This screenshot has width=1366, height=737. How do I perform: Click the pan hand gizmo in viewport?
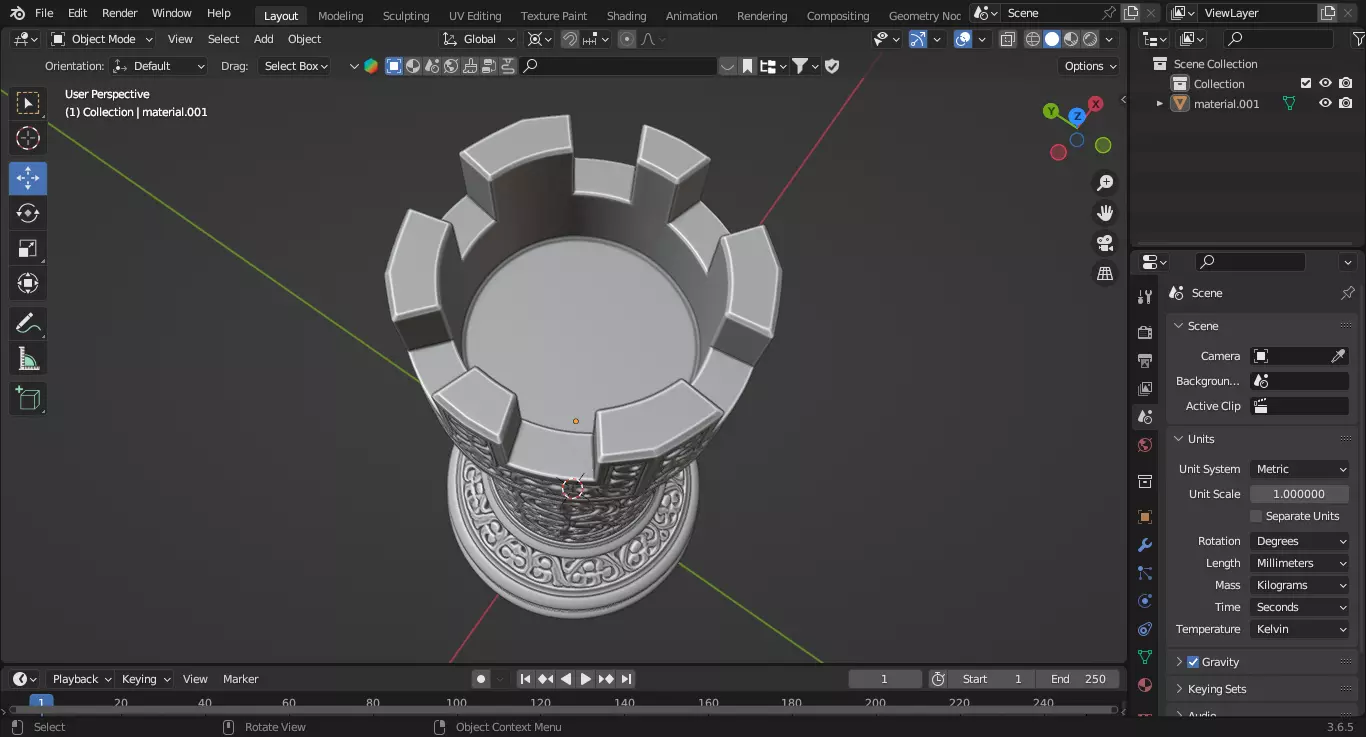point(1105,213)
